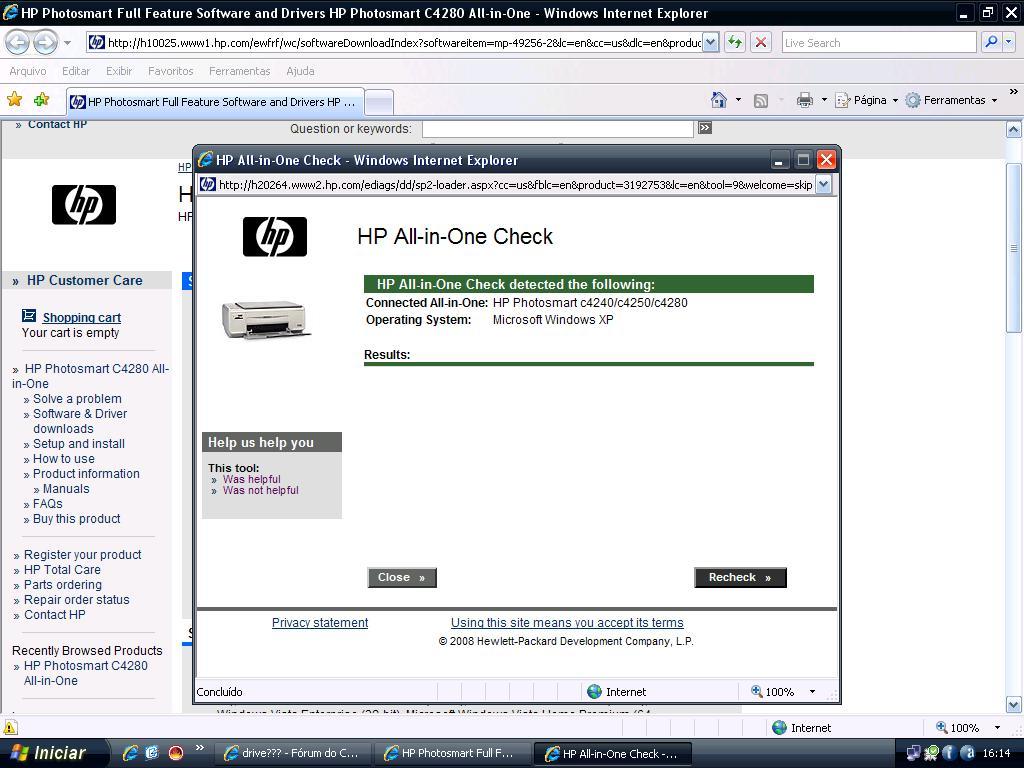Viewport: 1024px width, 768px height.
Task: Open the Ajuda menu
Action: pos(300,71)
